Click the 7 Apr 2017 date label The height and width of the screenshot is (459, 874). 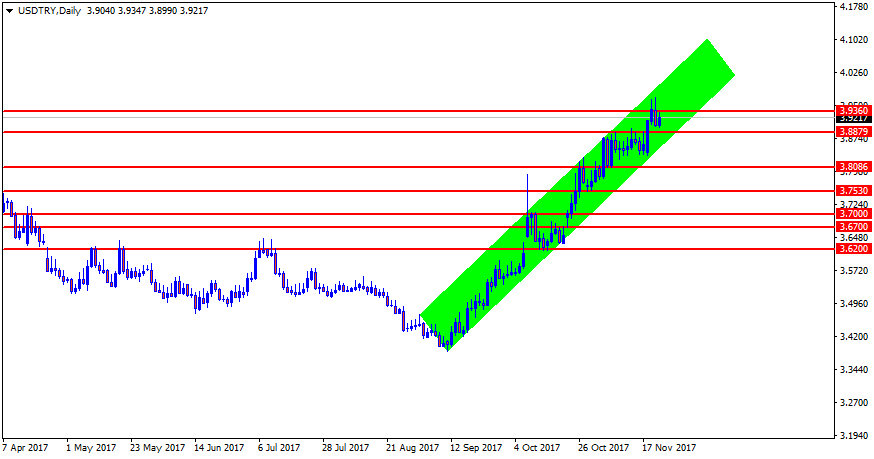tap(25, 447)
